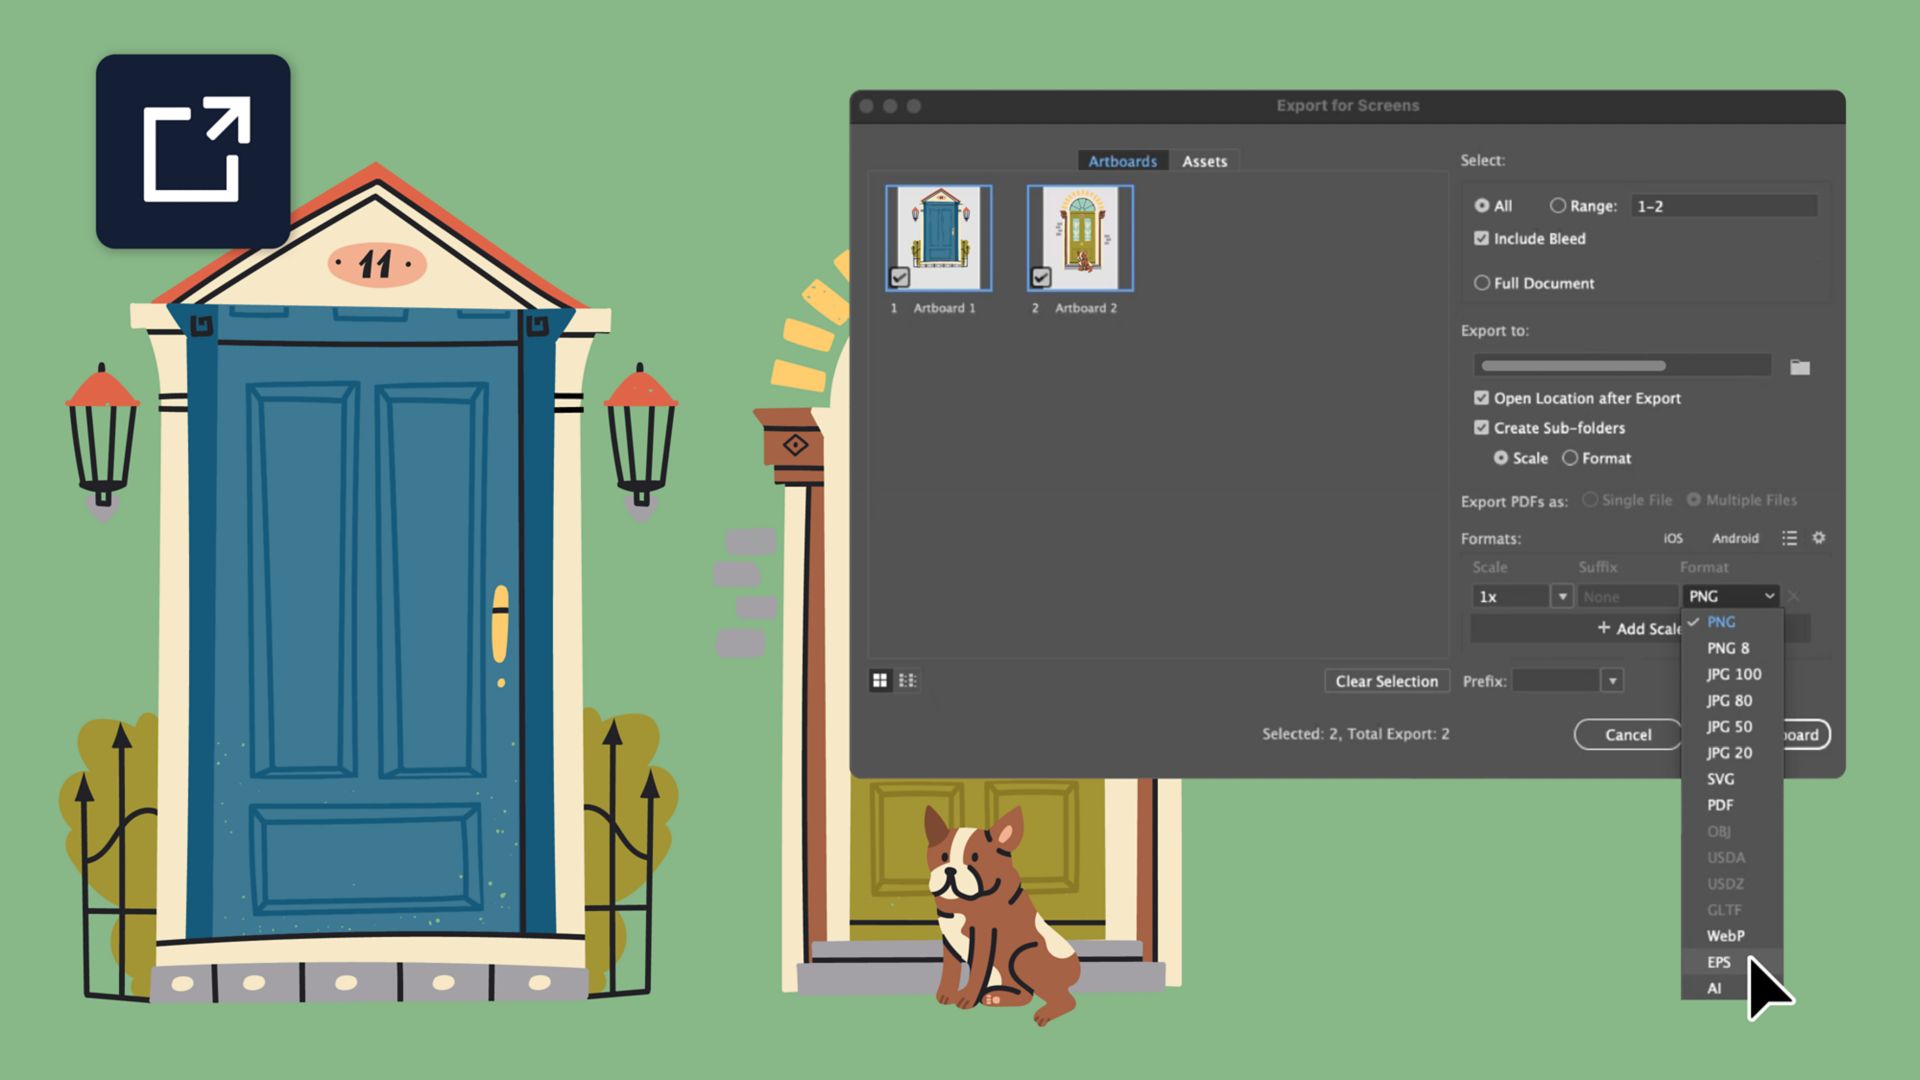Toggle the Include Bleed checkbox

pos(1478,237)
